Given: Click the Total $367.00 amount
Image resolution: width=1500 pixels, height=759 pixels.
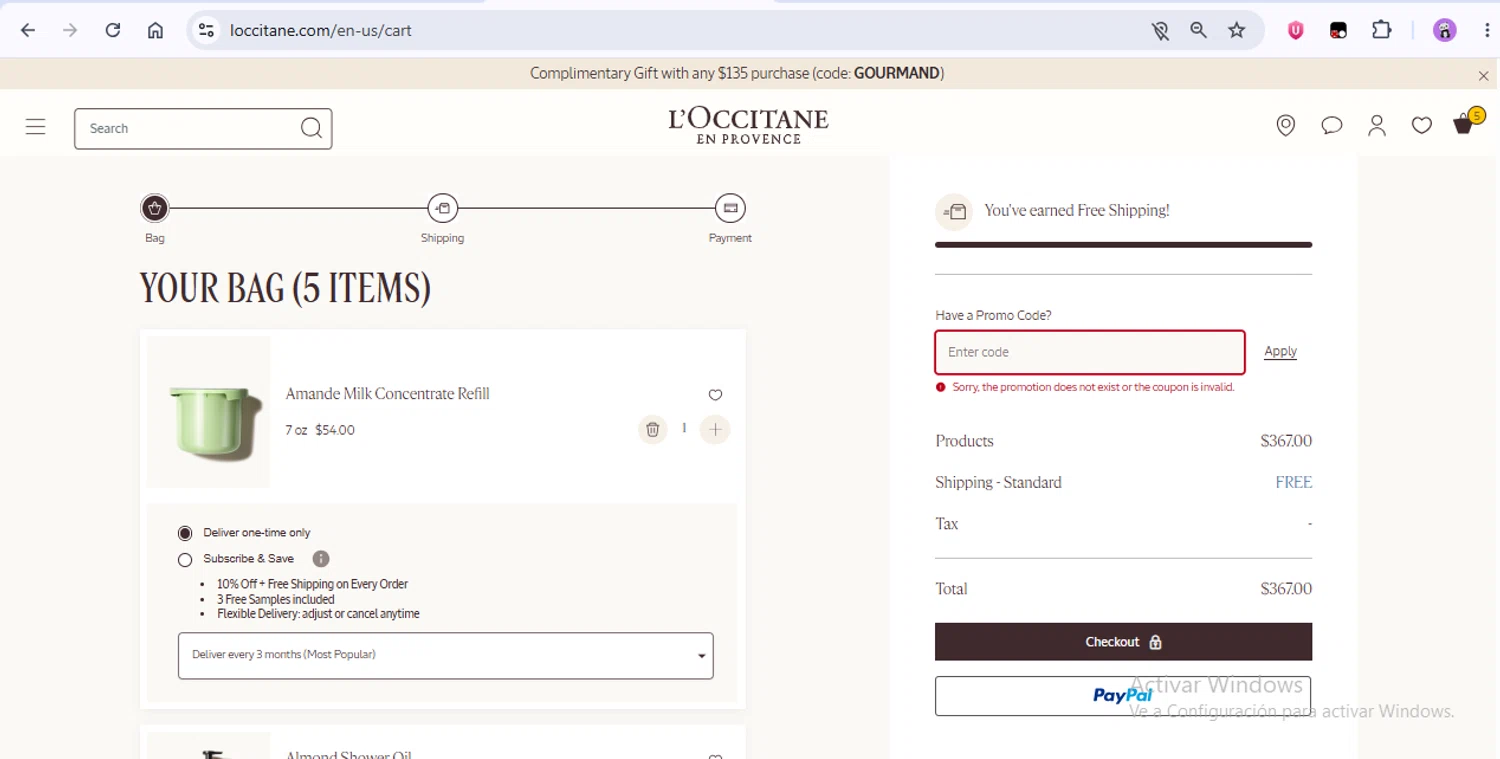Looking at the screenshot, I should click(x=1286, y=589).
